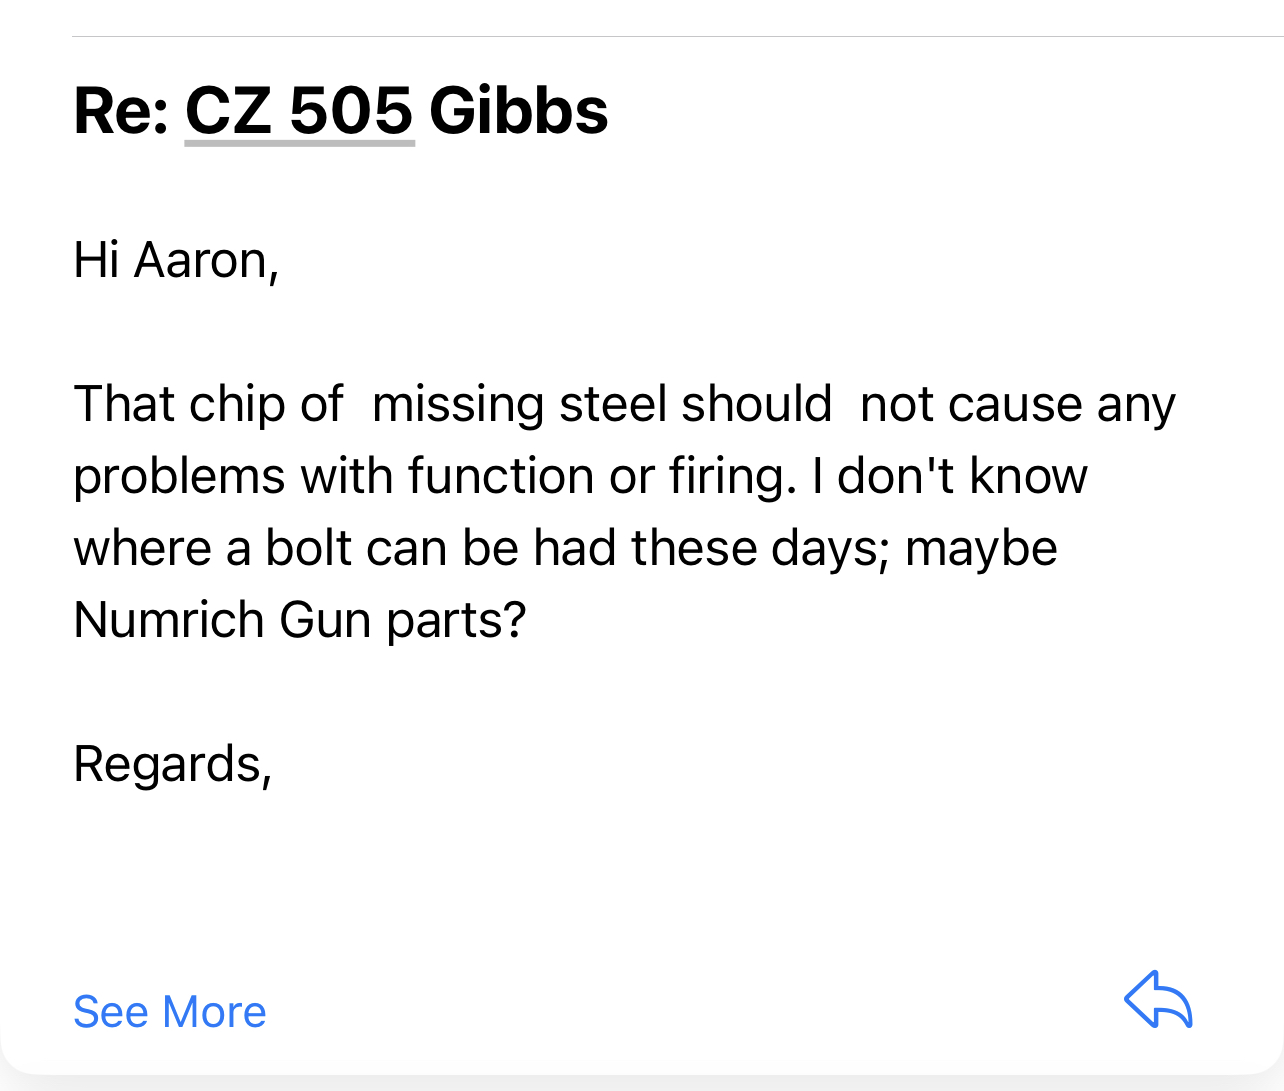Open the See More link
The image size is (1284, 1091).
click(170, 1012)
